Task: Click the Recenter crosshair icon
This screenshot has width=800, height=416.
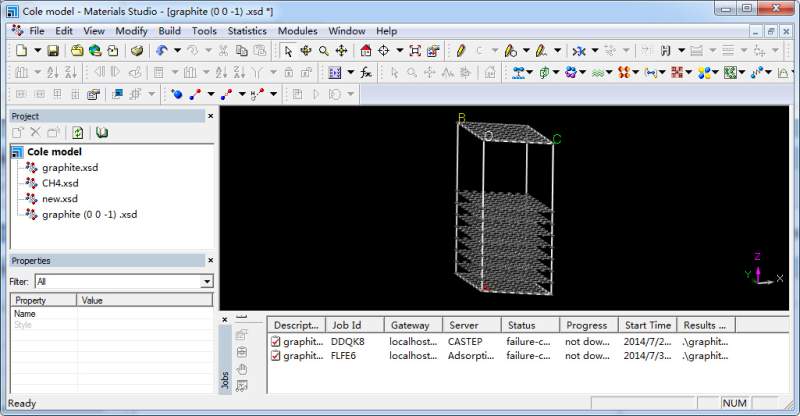Action: coord(384,51)
